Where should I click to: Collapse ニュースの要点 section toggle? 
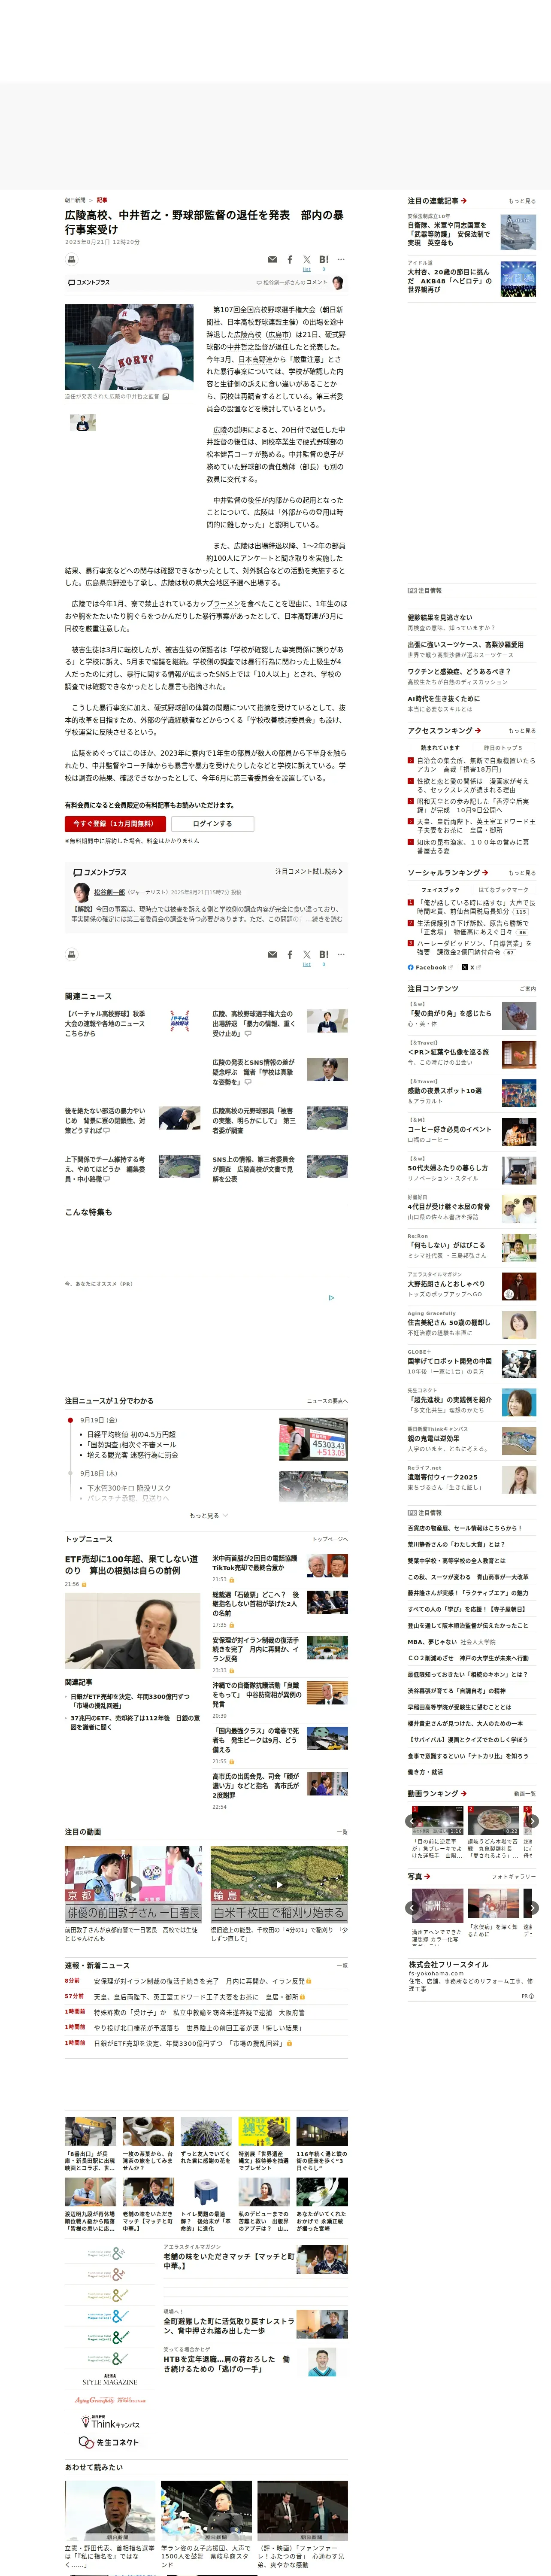[327, 1401]
